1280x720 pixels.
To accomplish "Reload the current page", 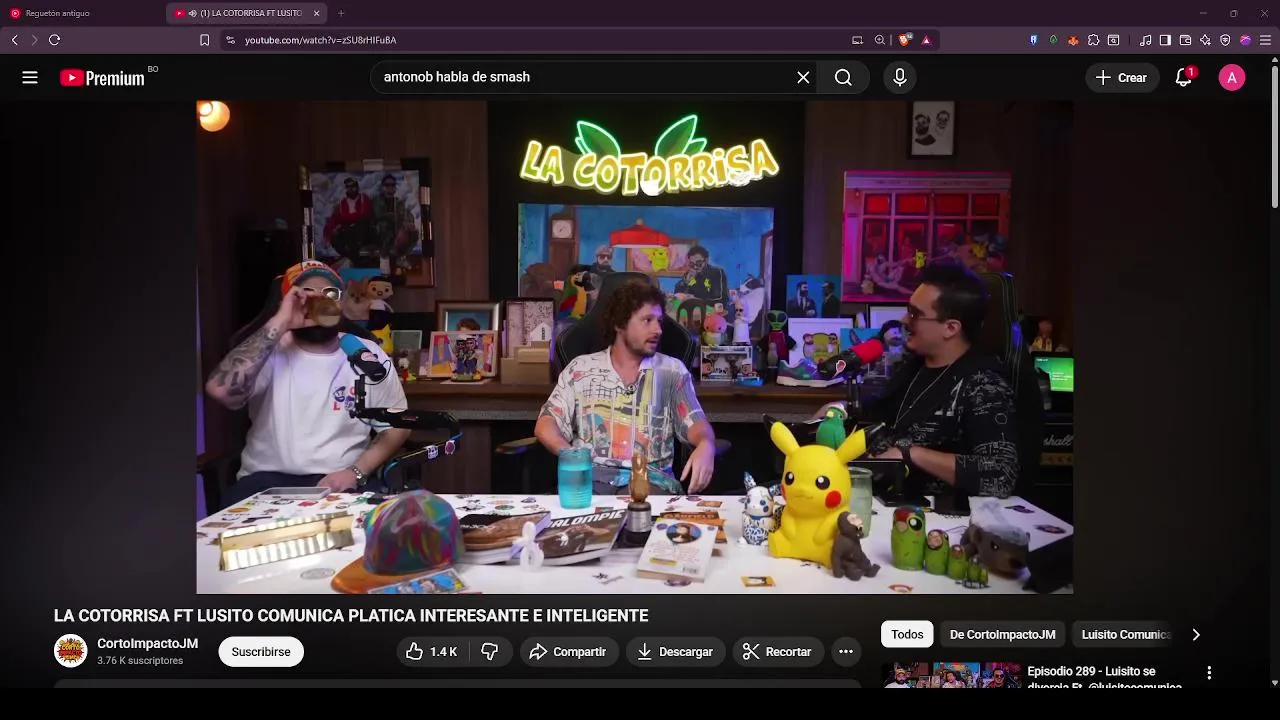I will pos(54,40).
